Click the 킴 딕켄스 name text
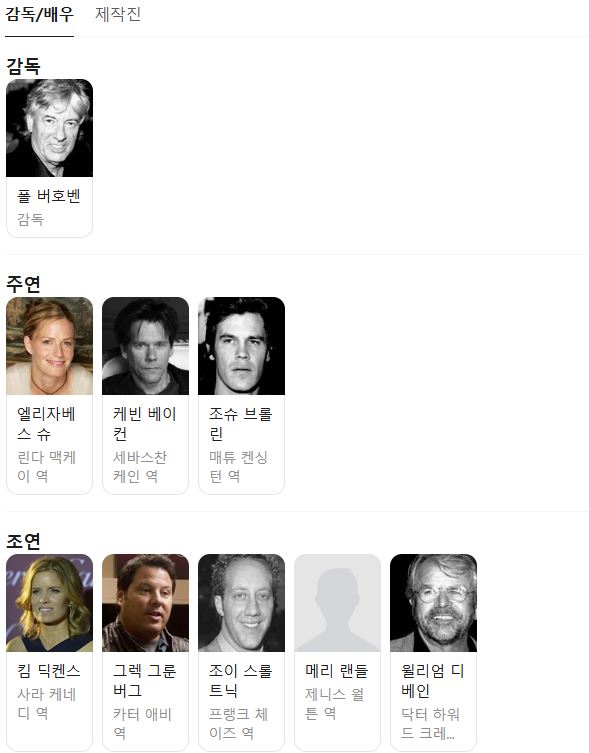The height and width of the screenshot is (753, 589). 49,670
